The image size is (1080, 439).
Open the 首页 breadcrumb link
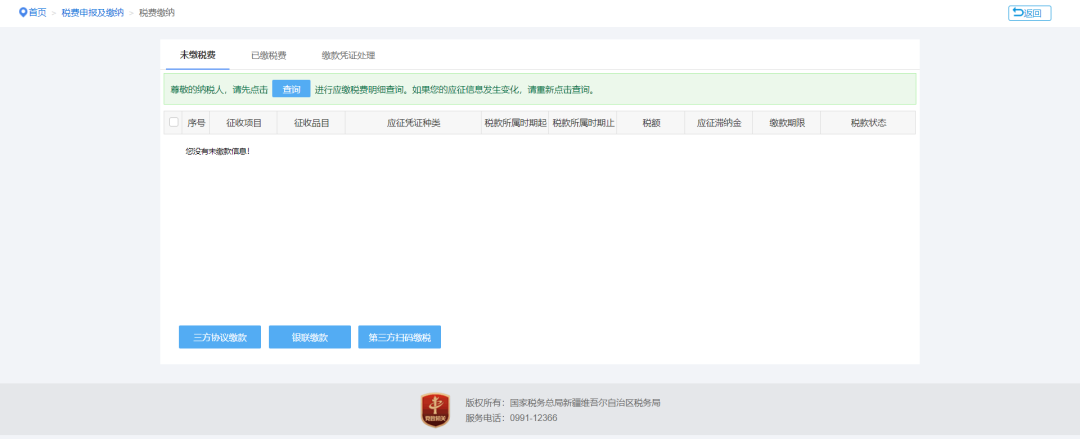(x=37, y=12)
